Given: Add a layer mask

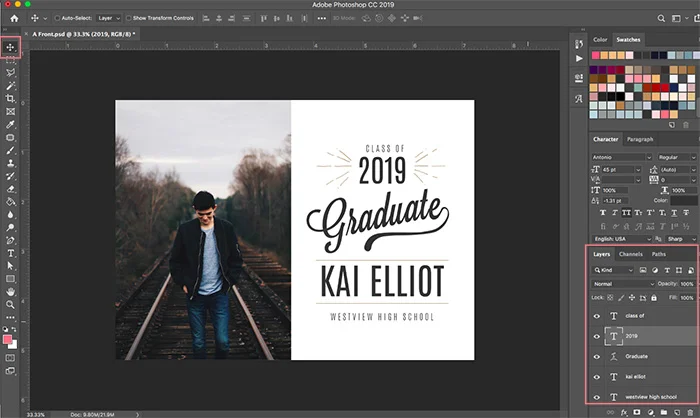Looking at the screenshot, I should coord(637,412).
